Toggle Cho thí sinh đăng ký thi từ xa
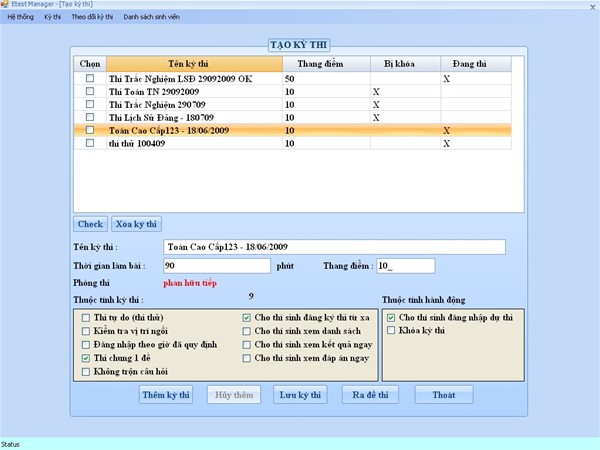The image size is (600, 450). point(247,317)
